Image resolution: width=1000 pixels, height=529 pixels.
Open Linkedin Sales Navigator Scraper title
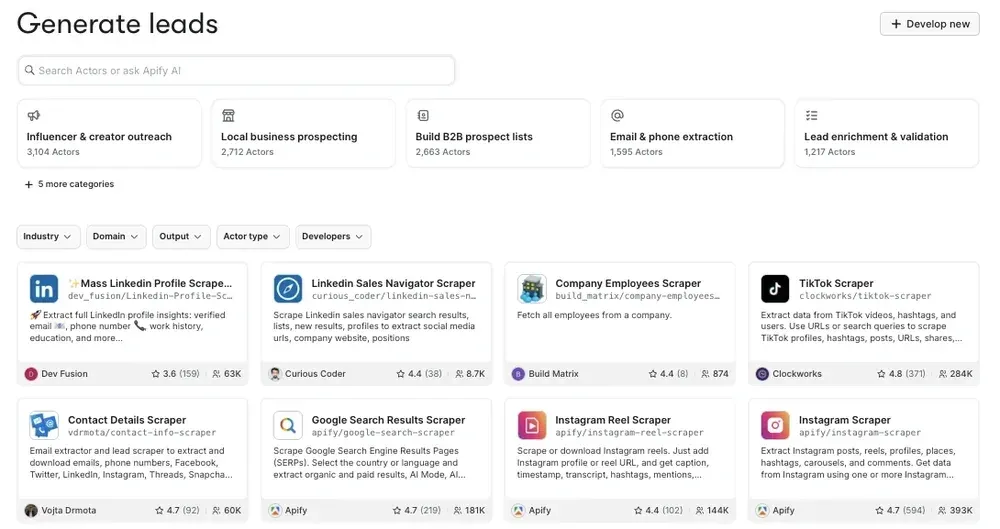[x=393, y=283]
